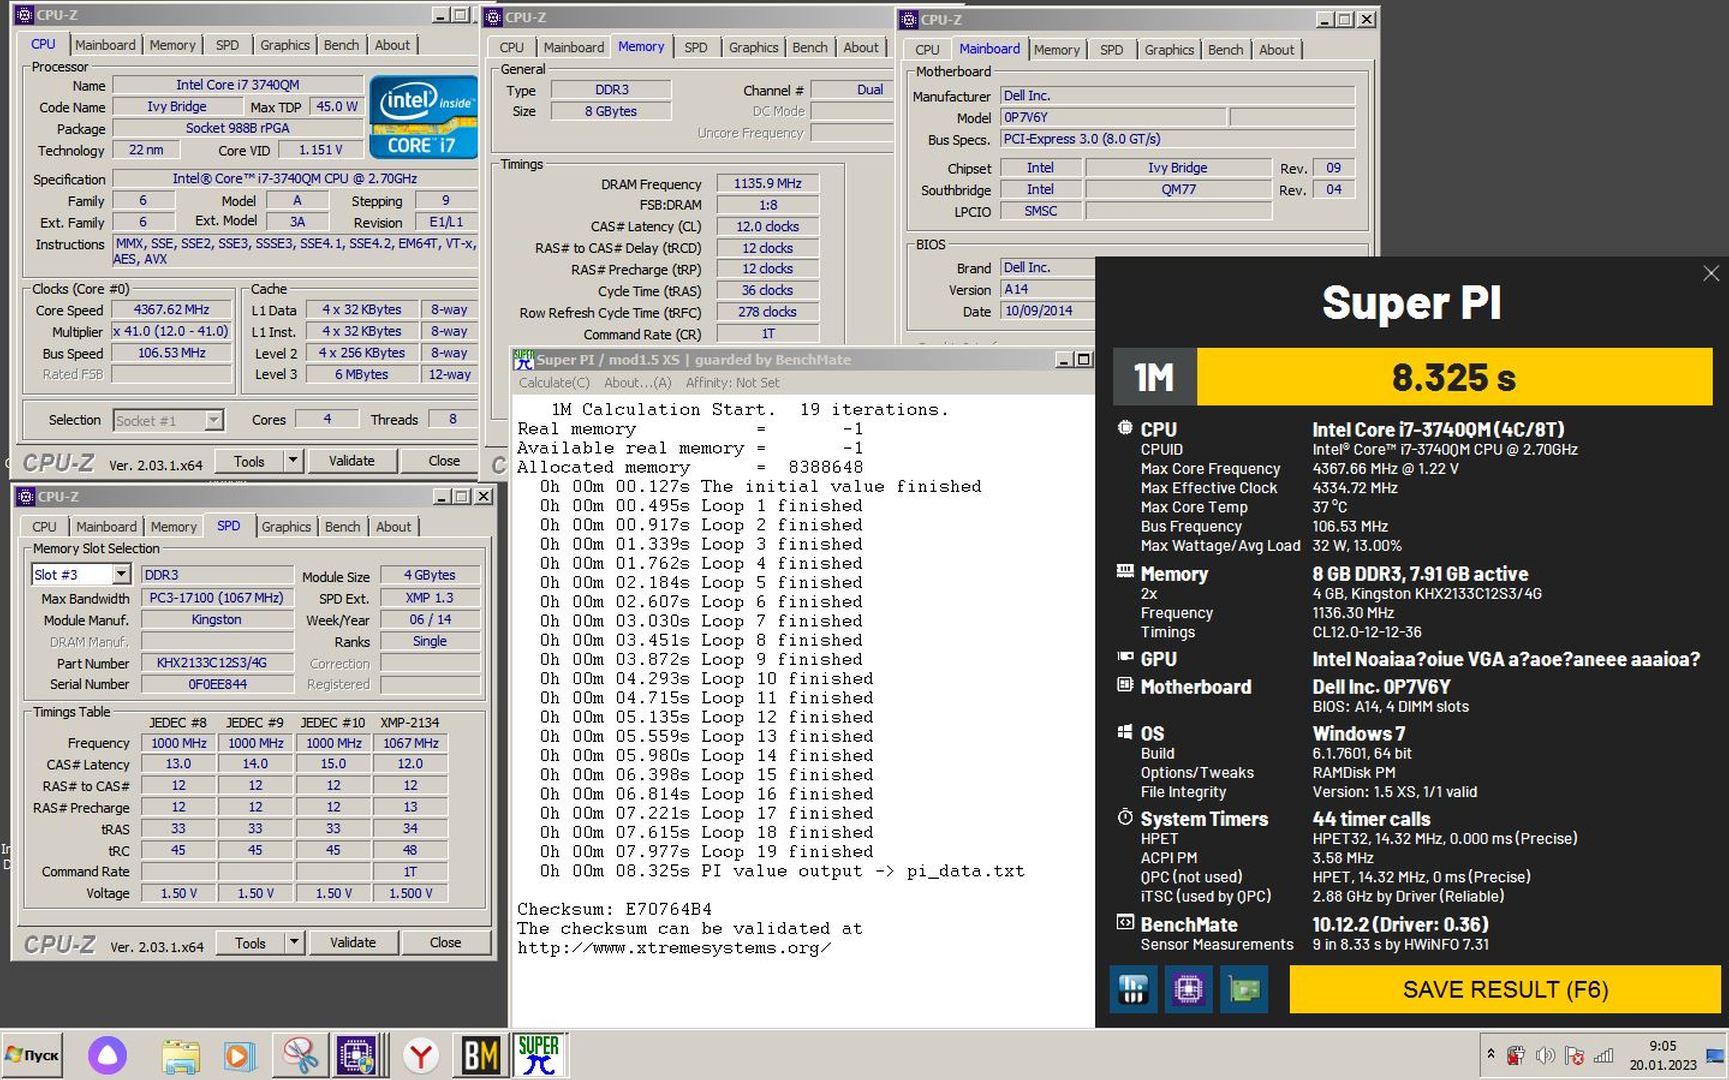
Task: Click the Show Desktop icon by the clock
Action: point(1715,1055)
